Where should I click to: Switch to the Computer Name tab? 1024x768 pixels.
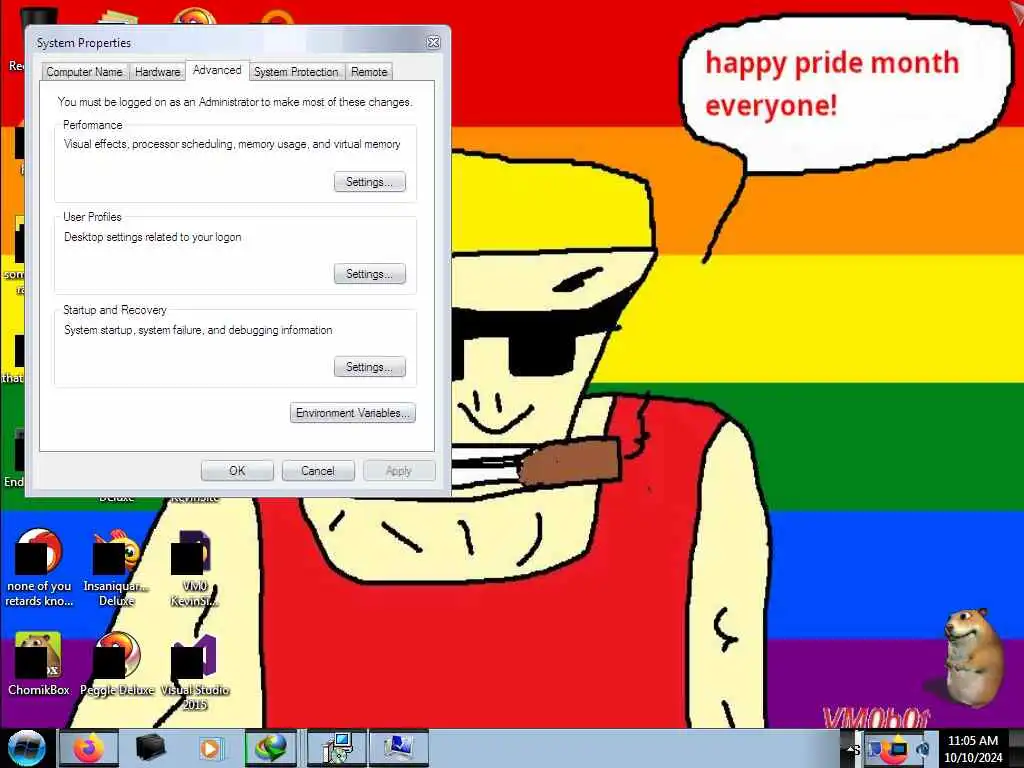click(x=84, y=72)
